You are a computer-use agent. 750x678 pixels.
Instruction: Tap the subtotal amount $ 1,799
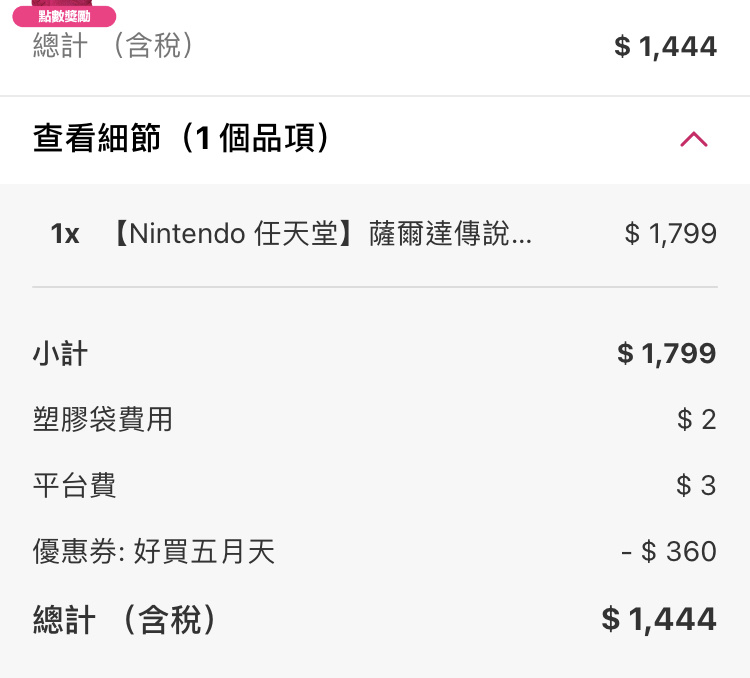tap(667, 354)
